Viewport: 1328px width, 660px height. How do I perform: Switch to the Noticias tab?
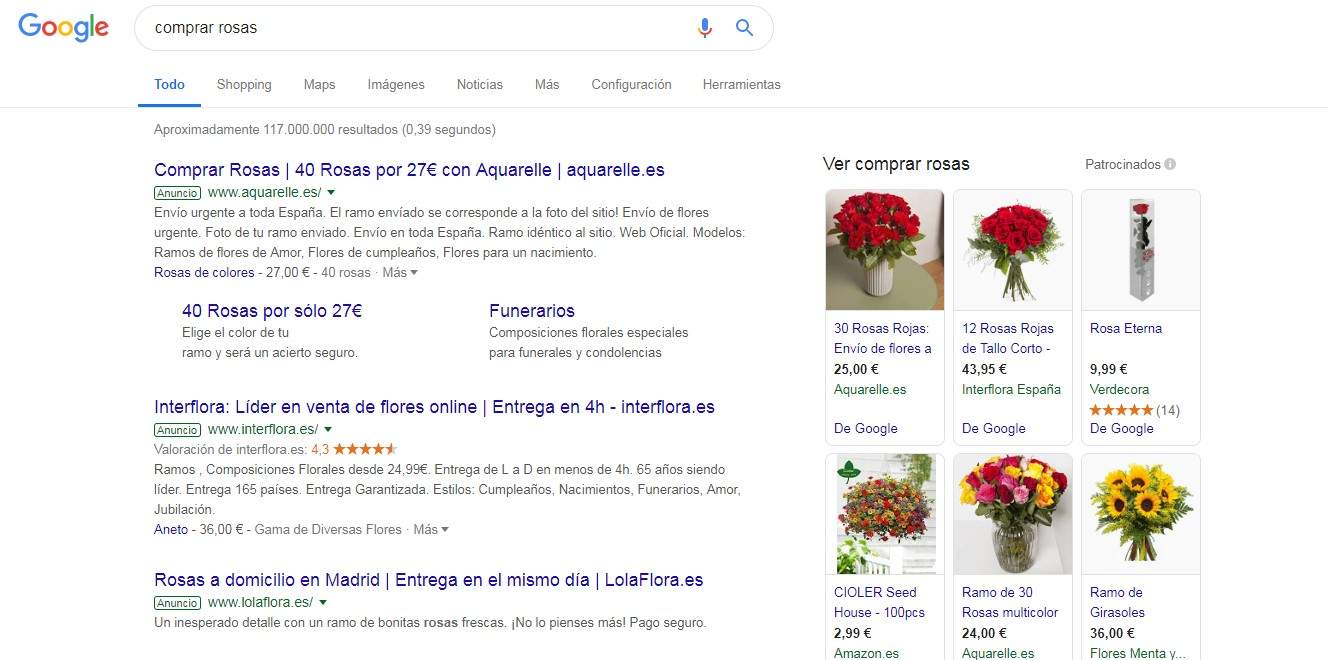(480, 85)
